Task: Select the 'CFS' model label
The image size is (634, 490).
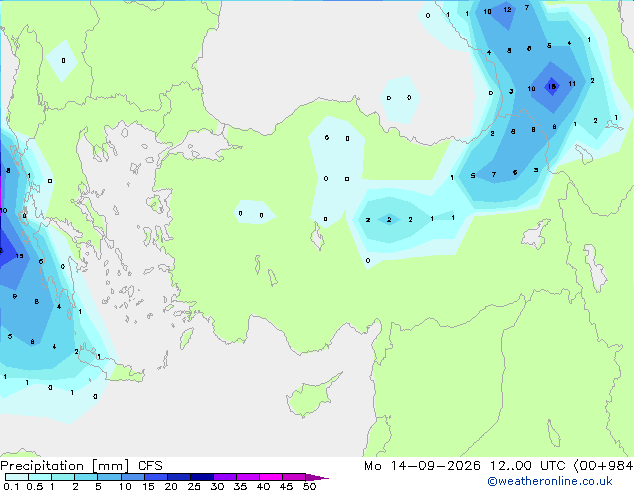Action: (x=150, y=466)
